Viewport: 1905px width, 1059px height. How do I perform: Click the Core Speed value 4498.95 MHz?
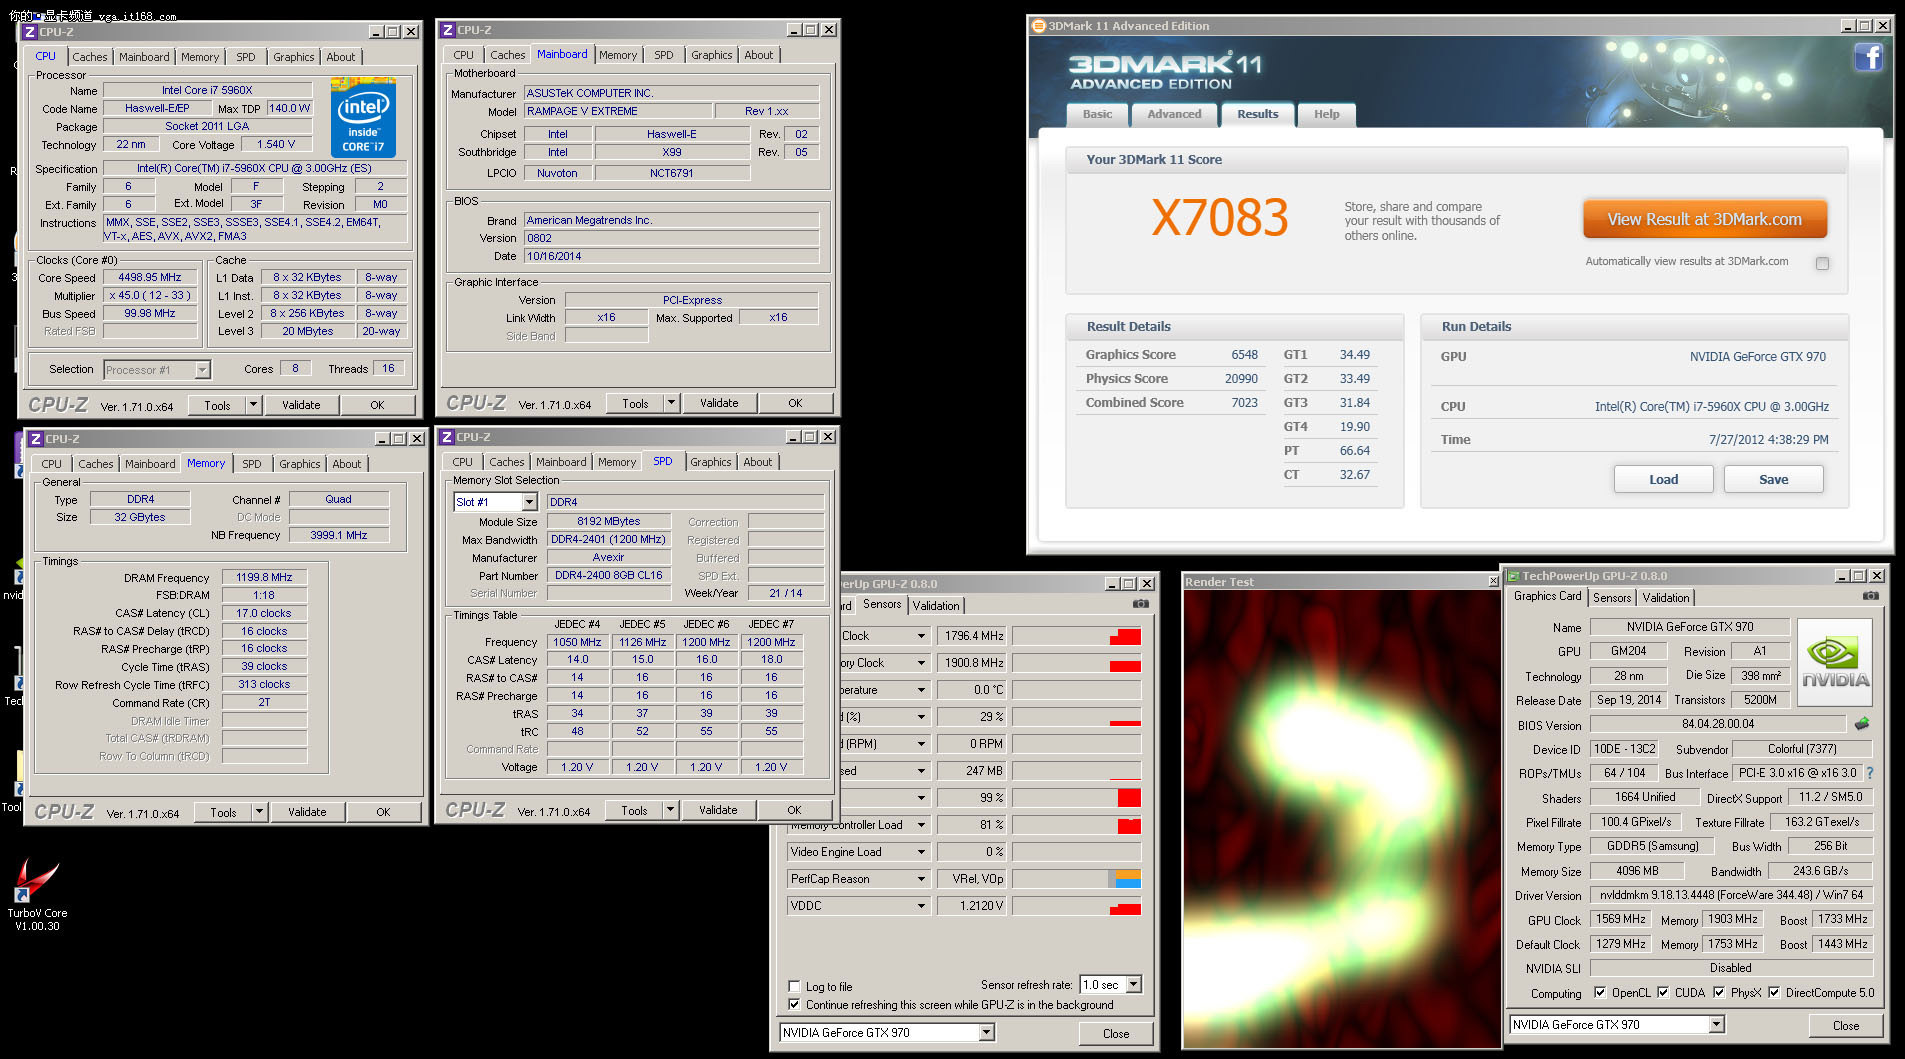click(150, 278)
